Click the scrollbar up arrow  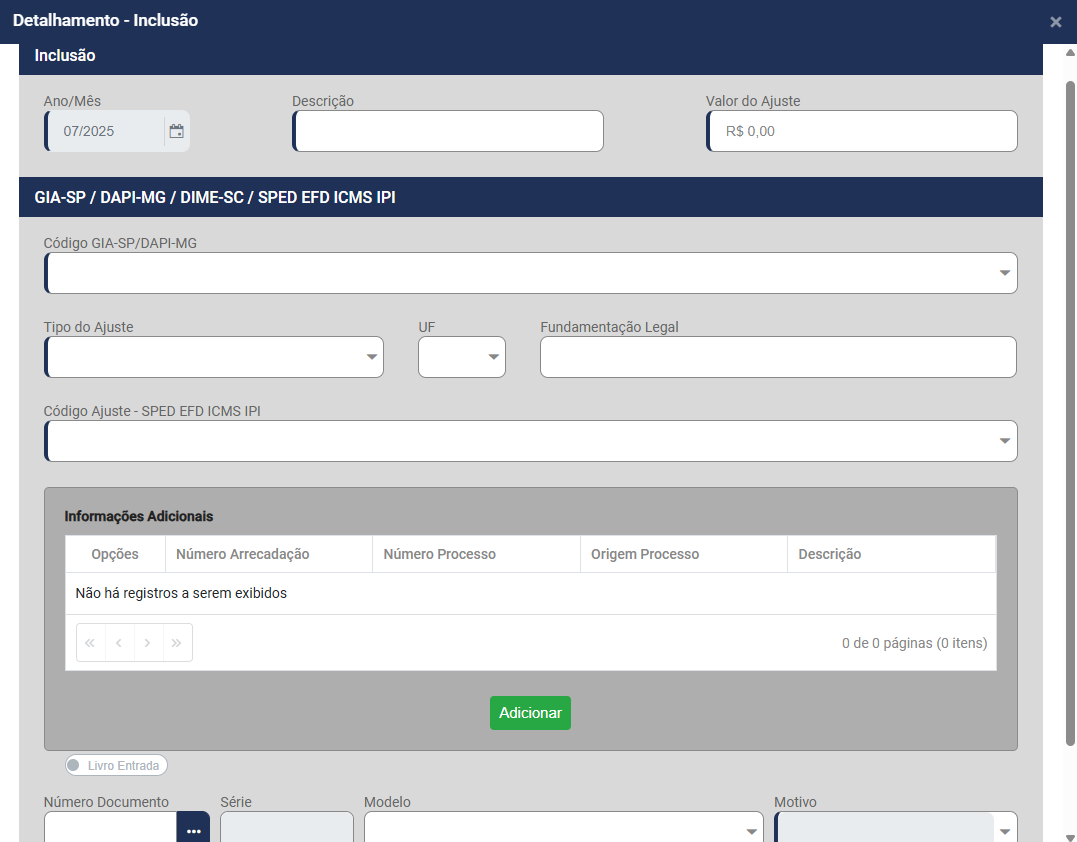click(1070, 52)
